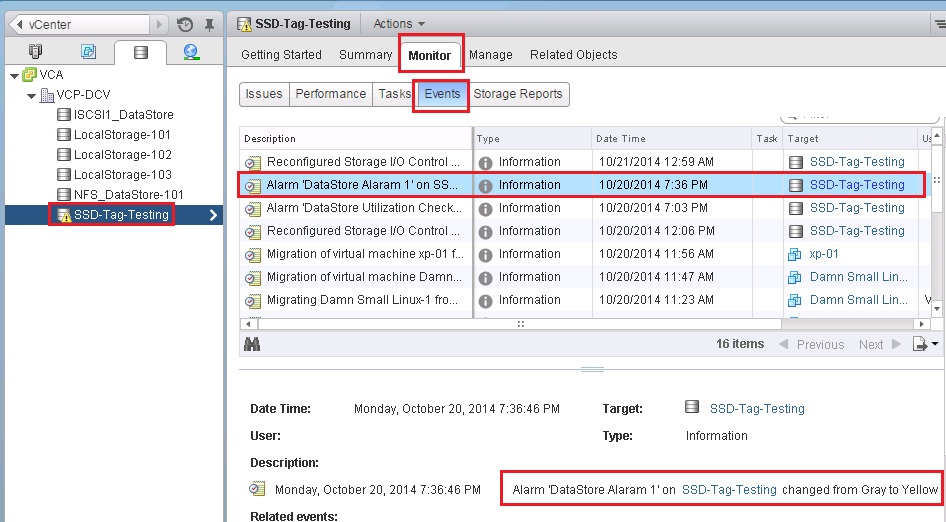Collapse the VCA tree node
This screenshot has width=946, height=522.
(14, 76)
